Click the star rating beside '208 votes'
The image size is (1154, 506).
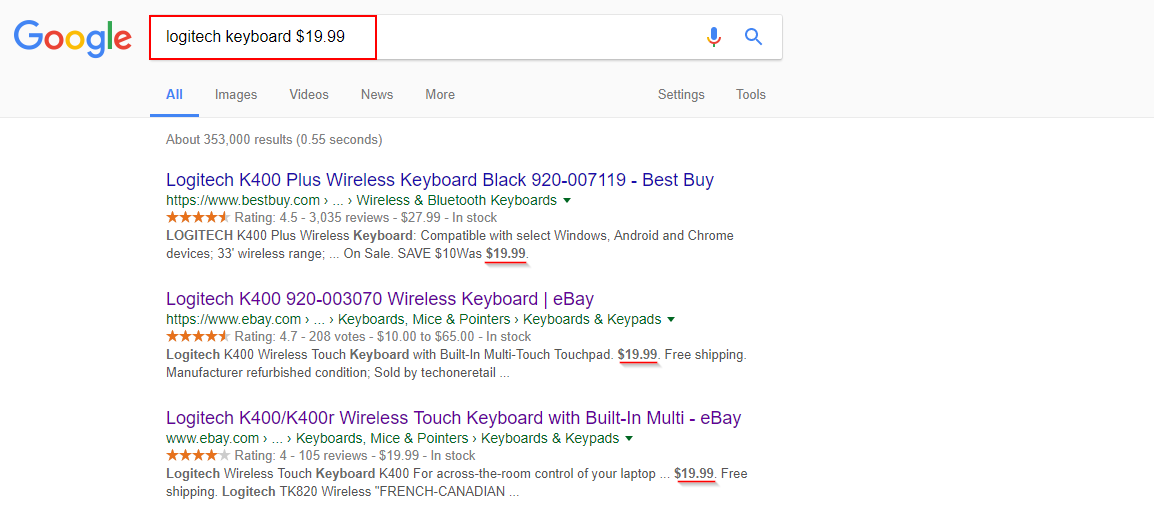[x=198, y=336]
